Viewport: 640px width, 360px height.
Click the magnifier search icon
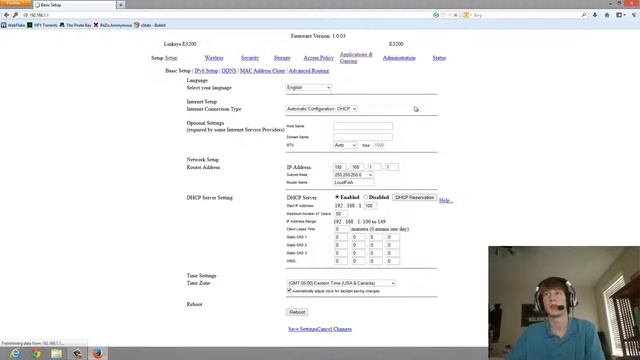click(584, 15)
